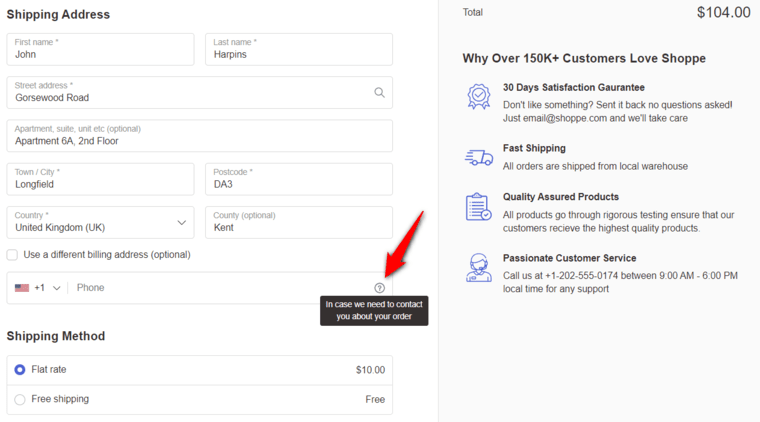The height and width of the screenshot is (422, 760).
Task: Focus the Street address field with Gorsewood Road
Action: pos(200,93)
